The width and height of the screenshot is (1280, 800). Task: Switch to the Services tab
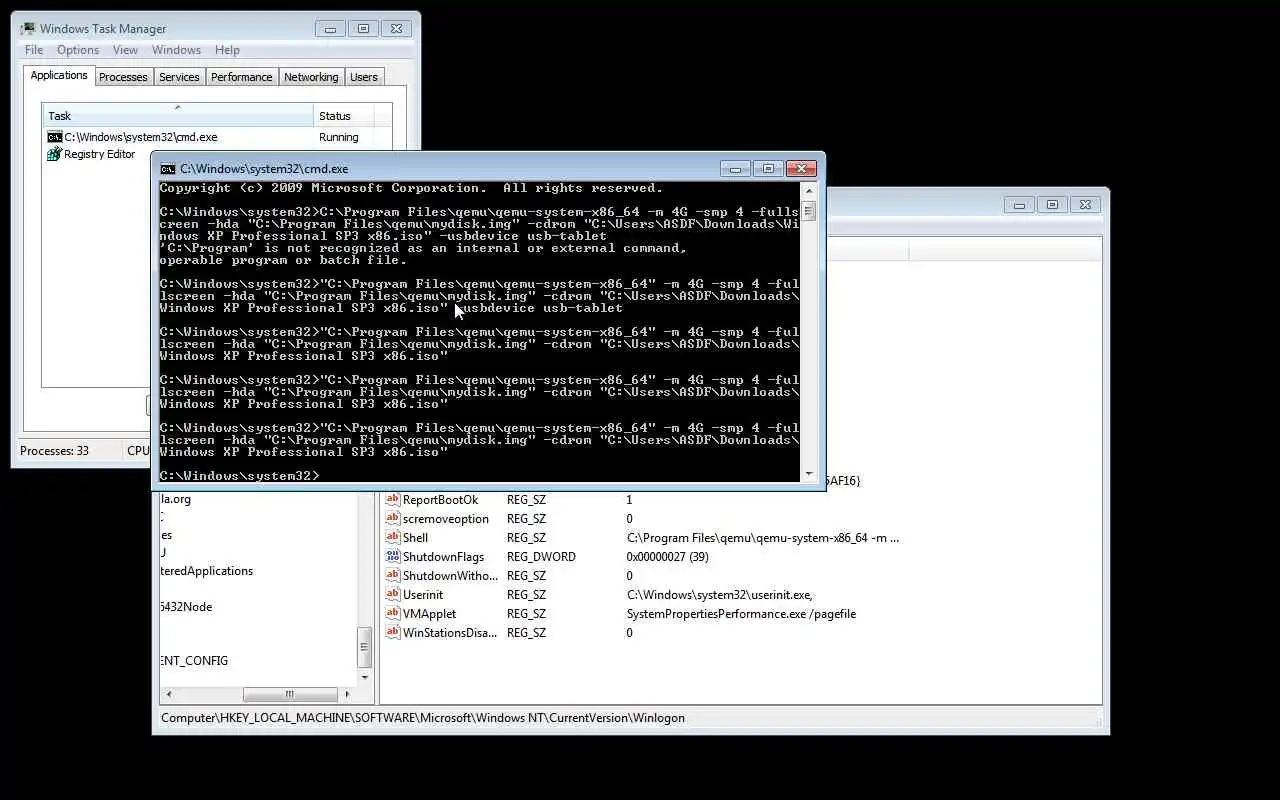tap(179, 77)
